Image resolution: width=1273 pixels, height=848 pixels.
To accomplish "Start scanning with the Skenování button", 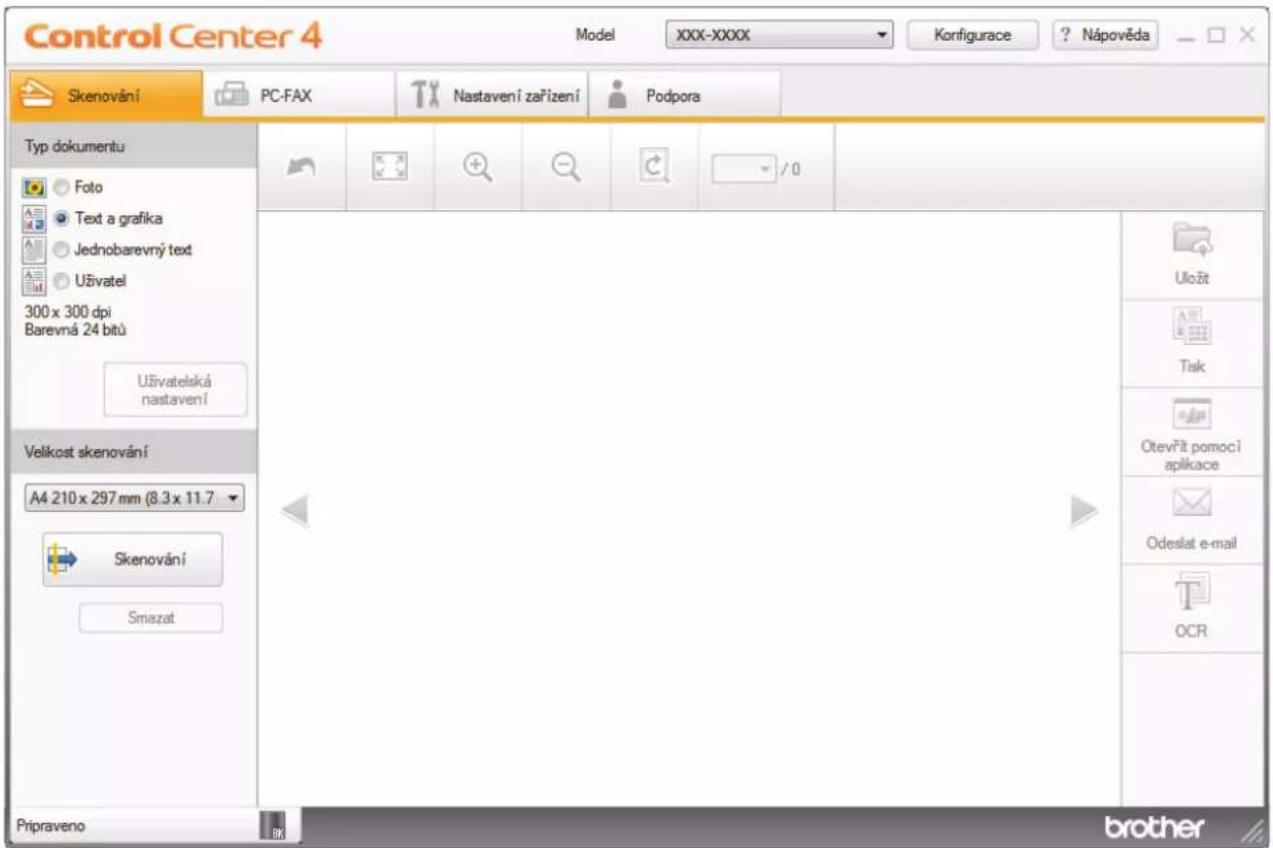I will [x=132, y=559].
